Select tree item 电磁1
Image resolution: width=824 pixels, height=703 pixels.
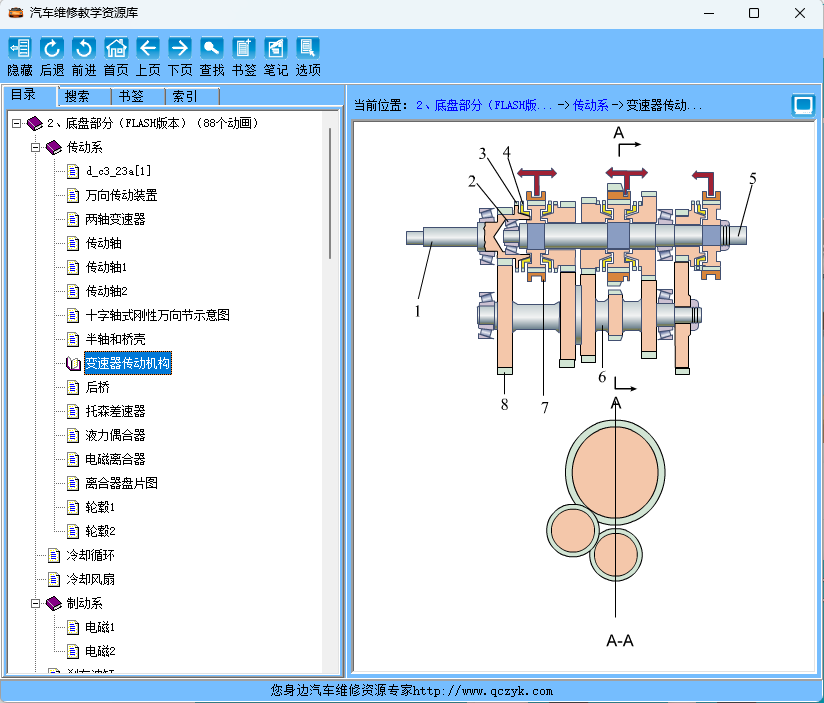click(x=100, y=627)
